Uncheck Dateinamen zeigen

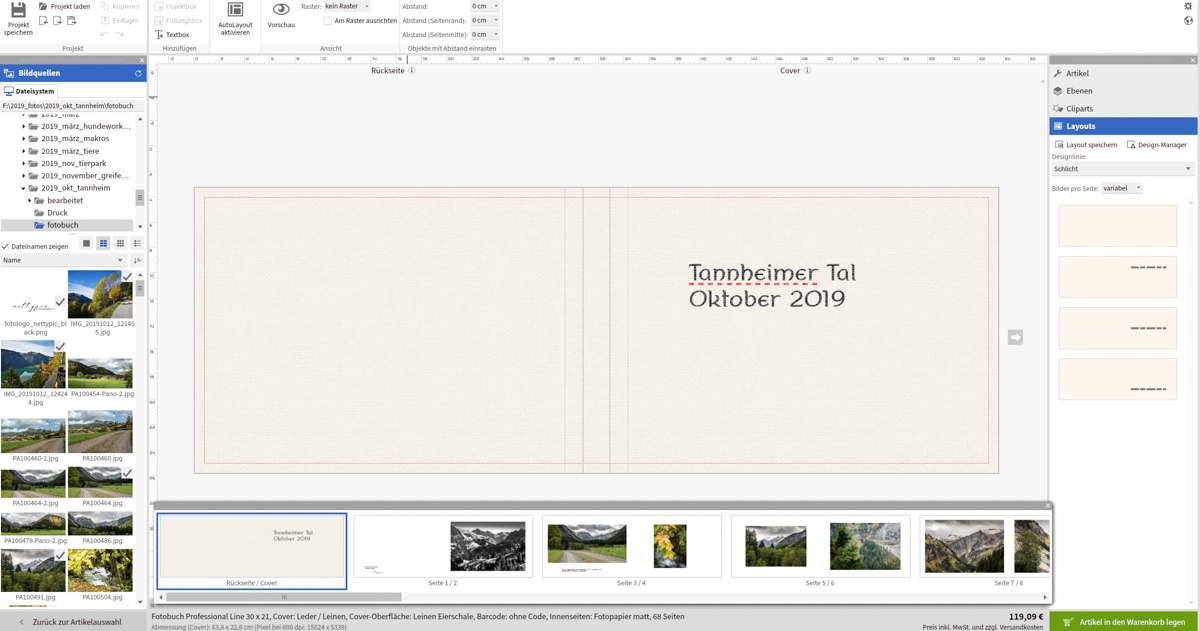click(6, 246)
